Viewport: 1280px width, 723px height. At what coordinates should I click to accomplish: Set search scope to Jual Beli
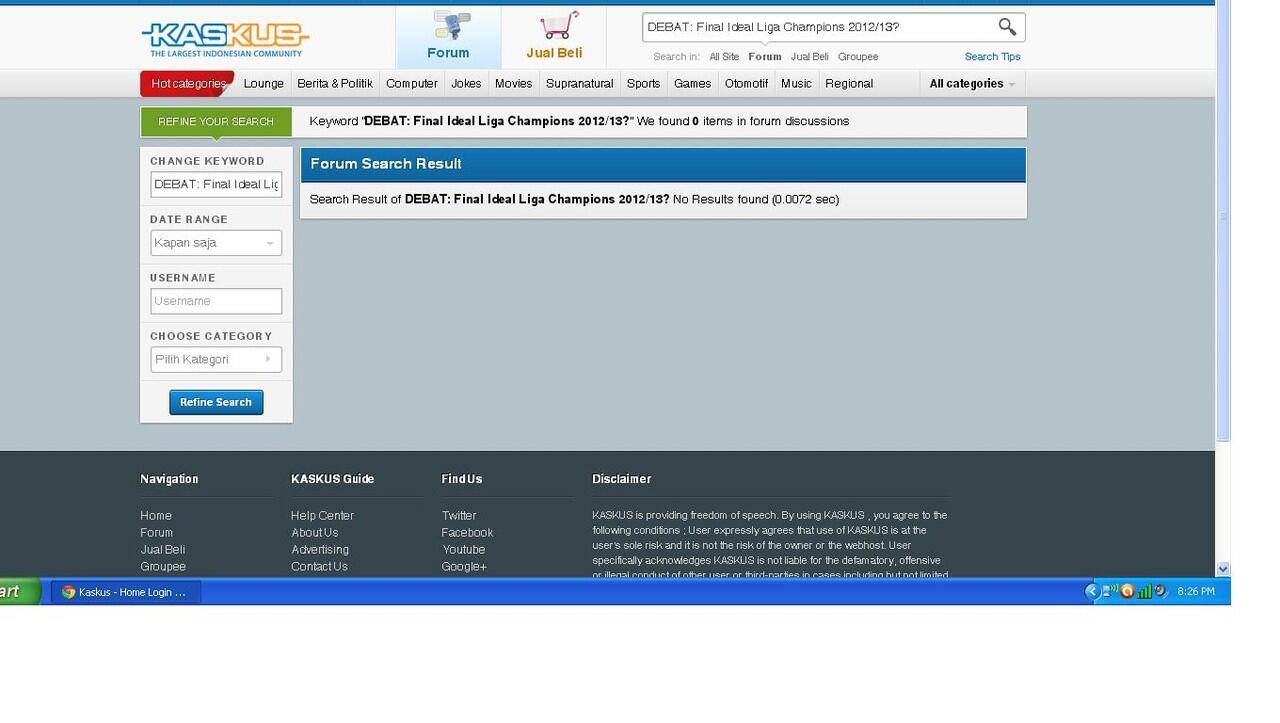810,57
